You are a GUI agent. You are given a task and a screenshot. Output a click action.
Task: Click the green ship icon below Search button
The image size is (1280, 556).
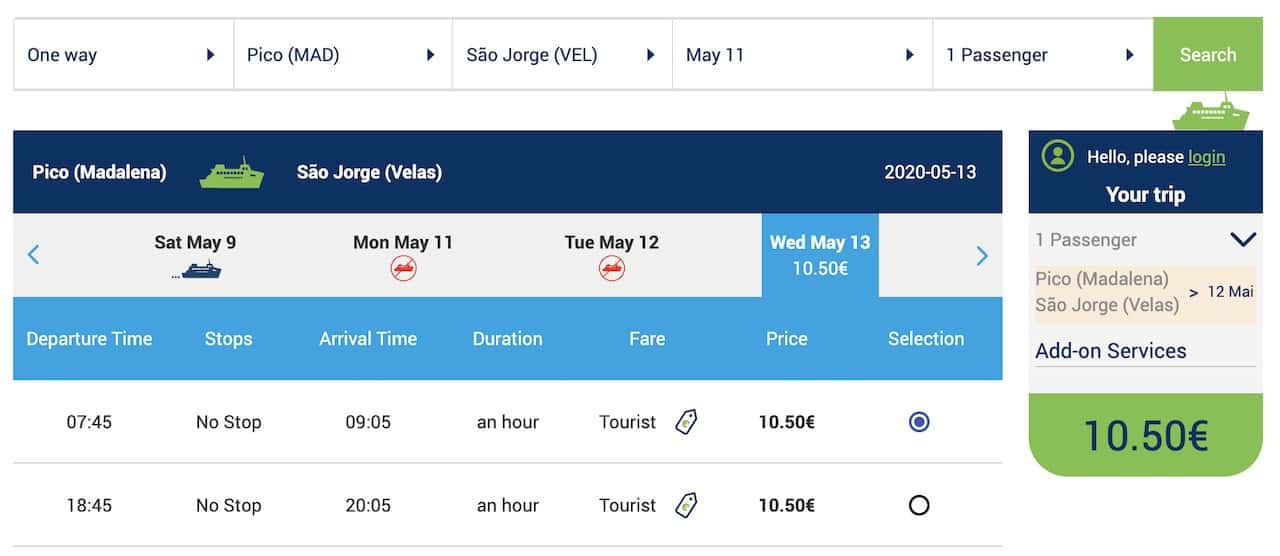coord(1211,112)
